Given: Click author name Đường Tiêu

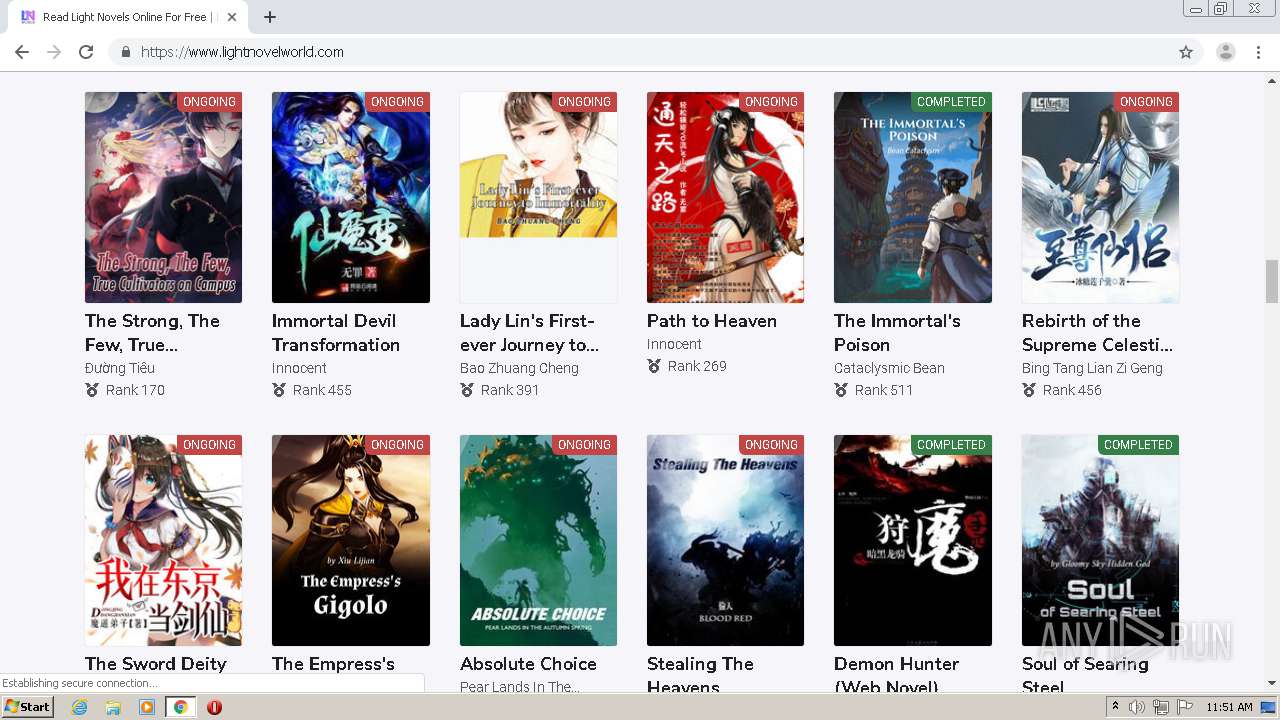Looking at the screenshot, I should pos(120,368).
